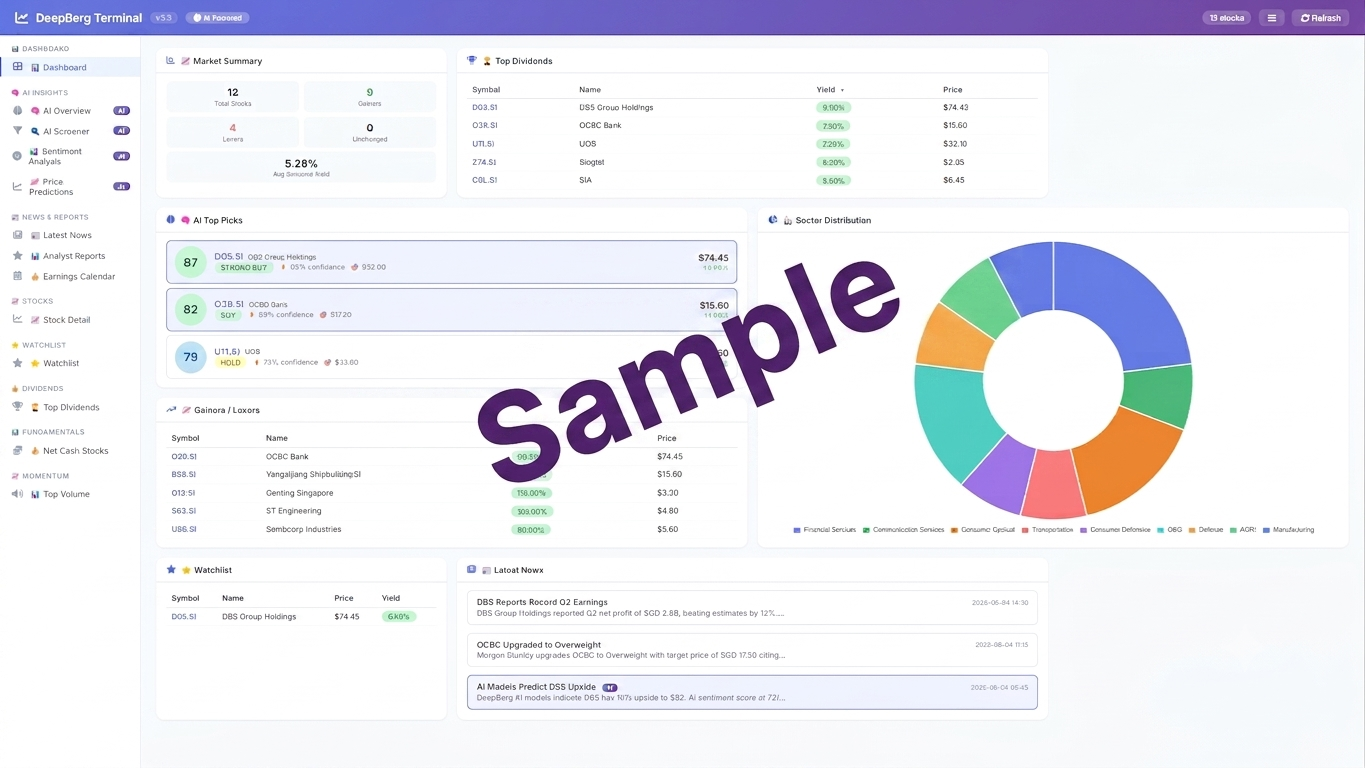Click the Total Stocks tile showing 12

tap(233, 97)
